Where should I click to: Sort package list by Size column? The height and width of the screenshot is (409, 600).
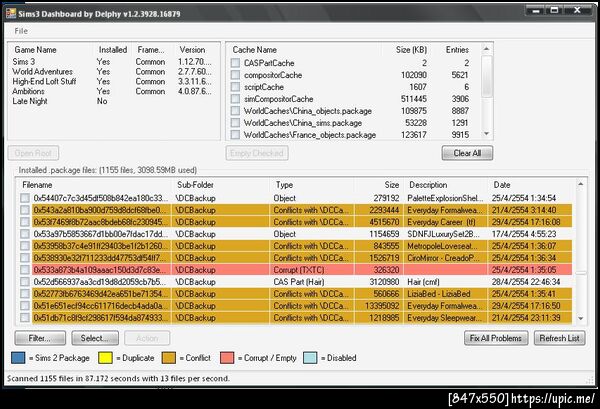click(x=378, y=185)
